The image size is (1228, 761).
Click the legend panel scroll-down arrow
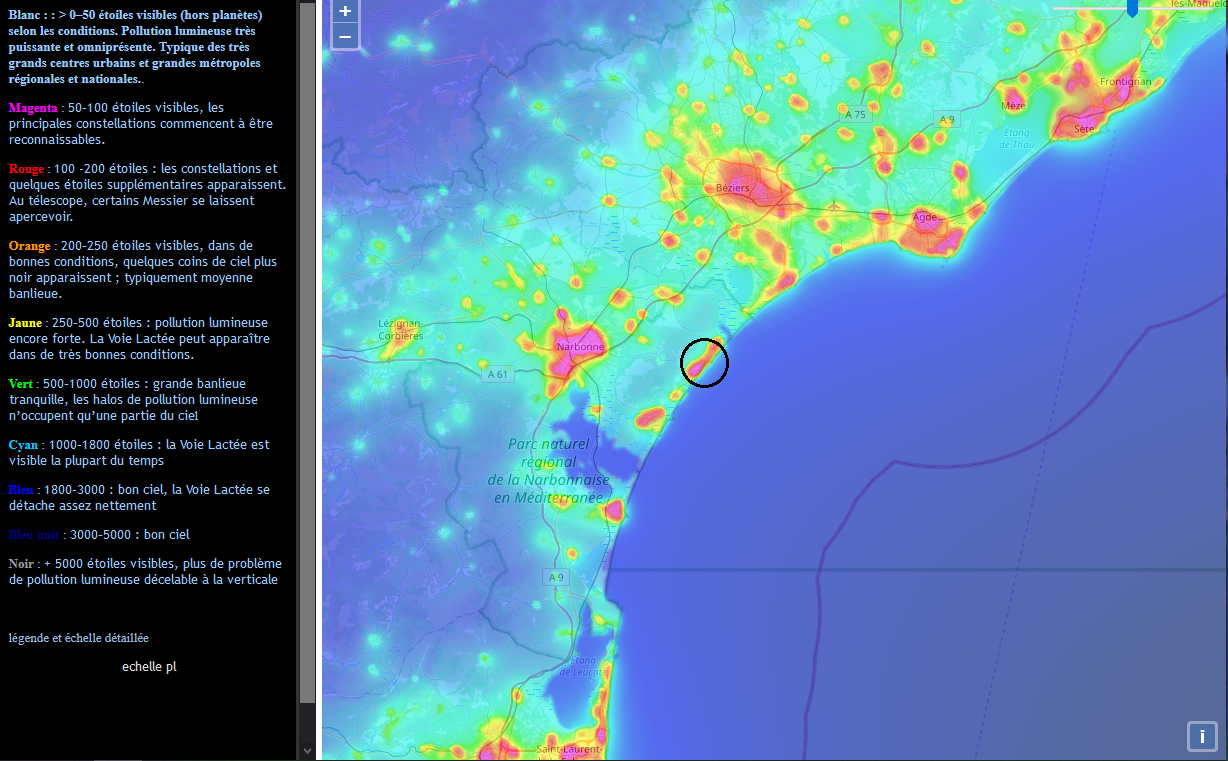click(x=307, y=749)
